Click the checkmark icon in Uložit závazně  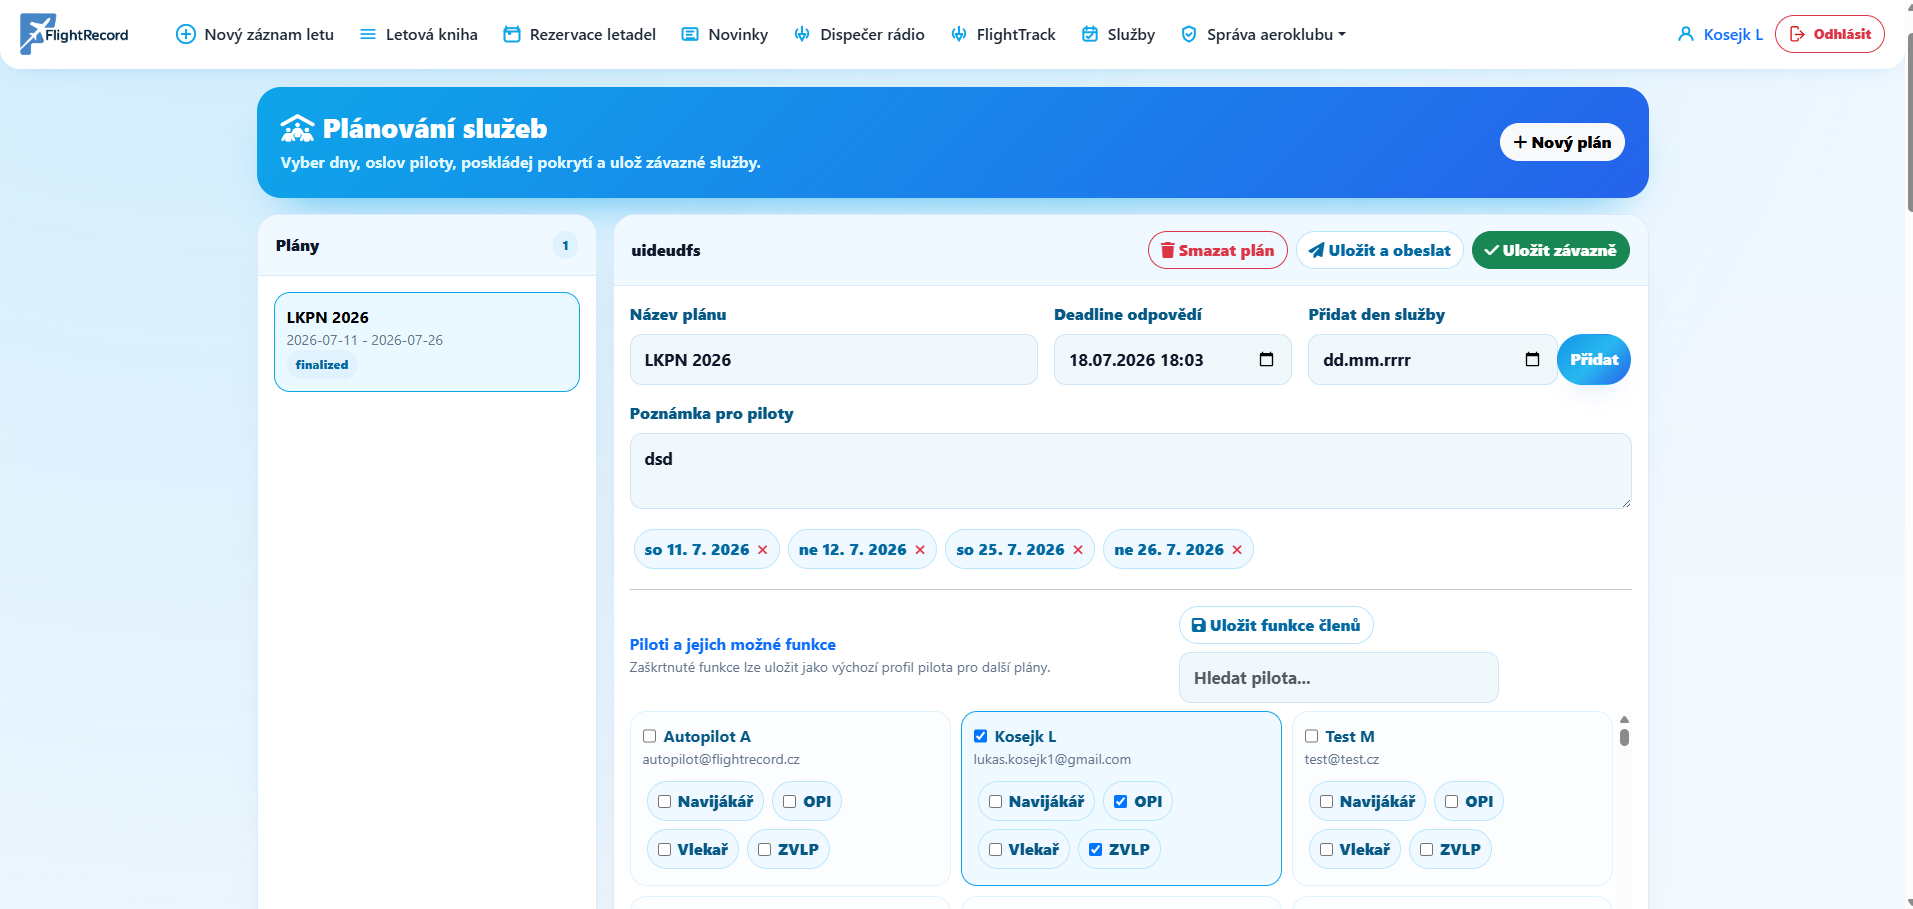(x=1491, y=250)
